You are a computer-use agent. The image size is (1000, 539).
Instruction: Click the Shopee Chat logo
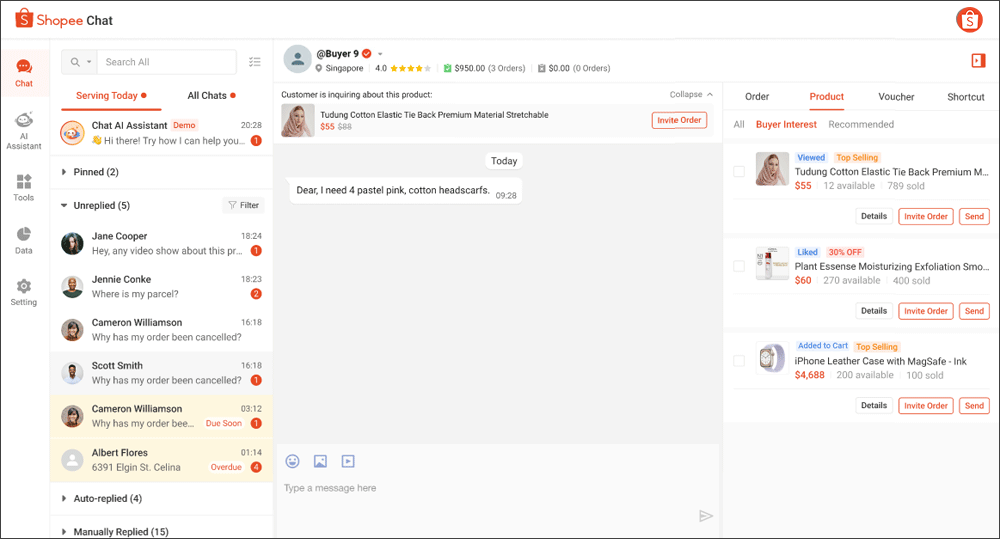pyautogui.click(x=64, y=20)
